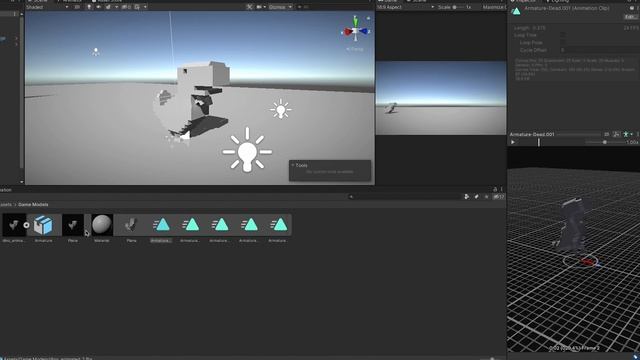Viewport: 640px width, 360px height.
Task: Toggle hidden packages count in Project
Action: (498, 197)
